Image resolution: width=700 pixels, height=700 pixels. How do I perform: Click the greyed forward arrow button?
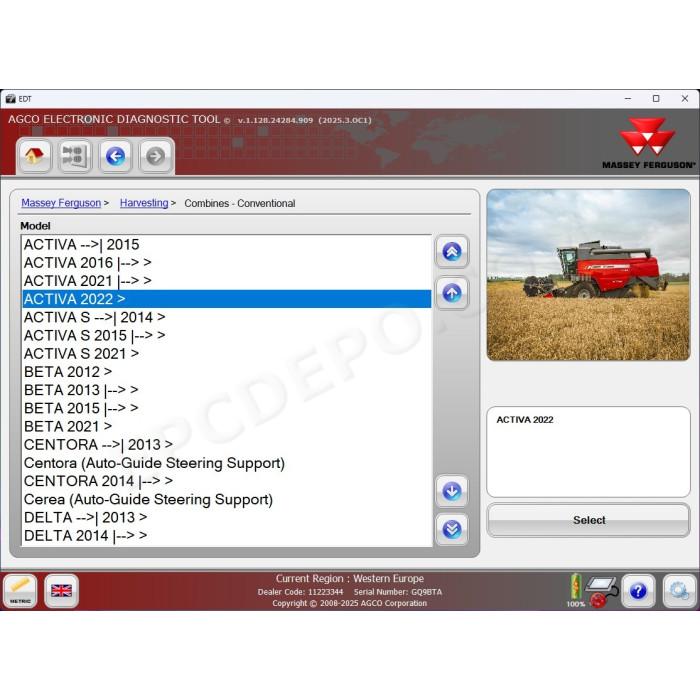[155, 156]
